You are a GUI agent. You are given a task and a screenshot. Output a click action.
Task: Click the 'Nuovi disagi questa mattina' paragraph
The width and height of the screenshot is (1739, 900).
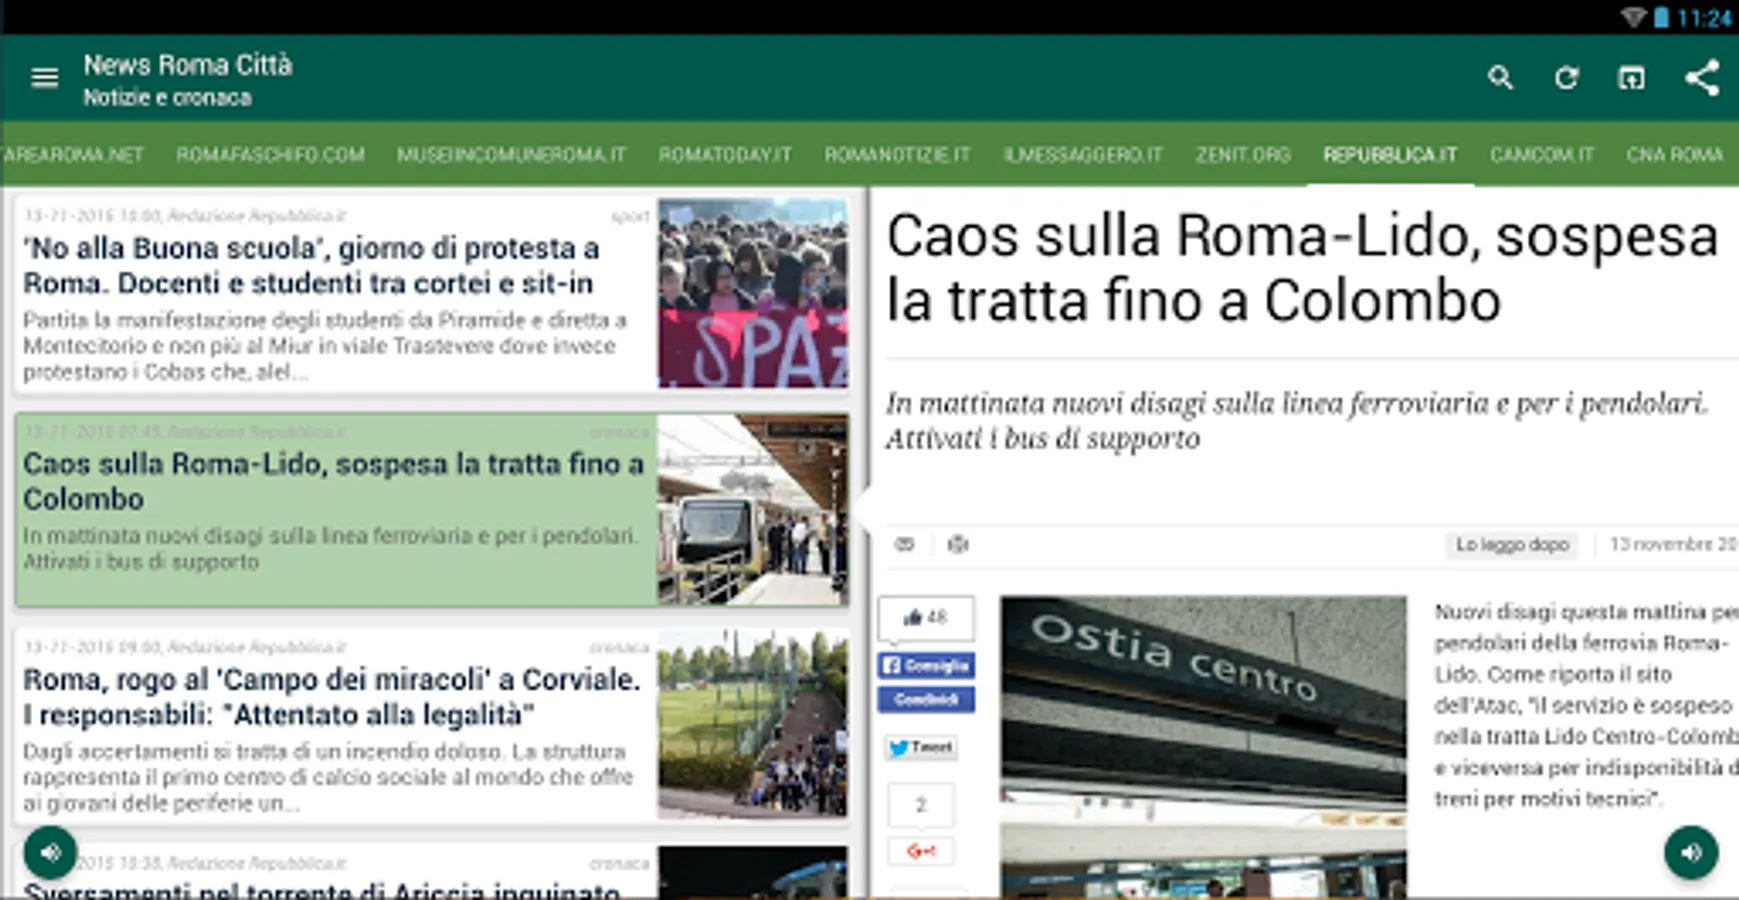click(1586, 705)
